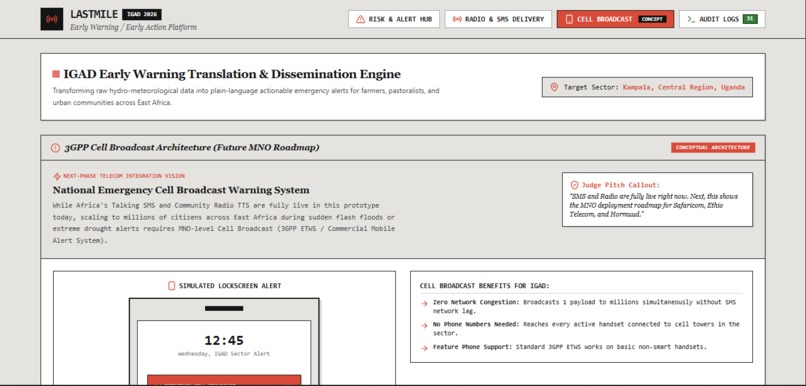Click the Zero Network Congestion benefit text

(x=584, y=306)
